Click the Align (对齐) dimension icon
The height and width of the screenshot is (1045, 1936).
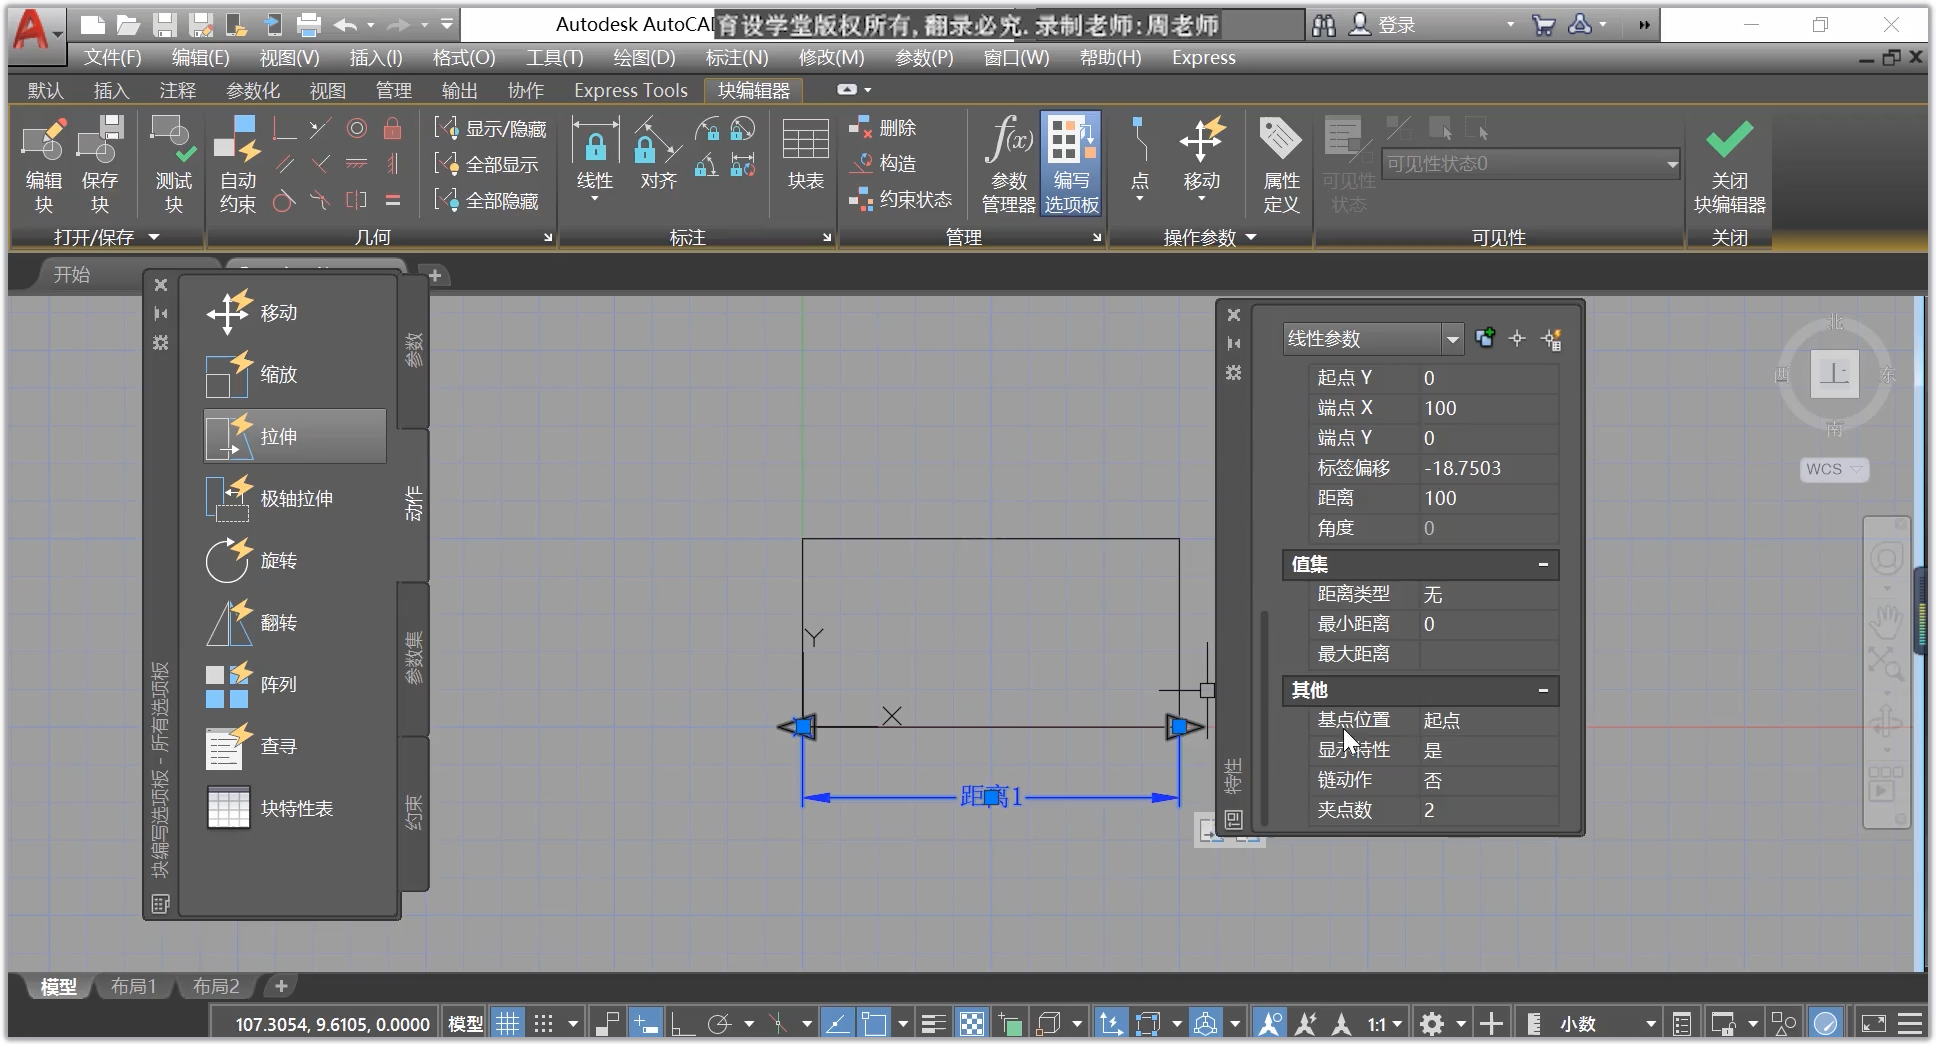[x=659, y=155]
